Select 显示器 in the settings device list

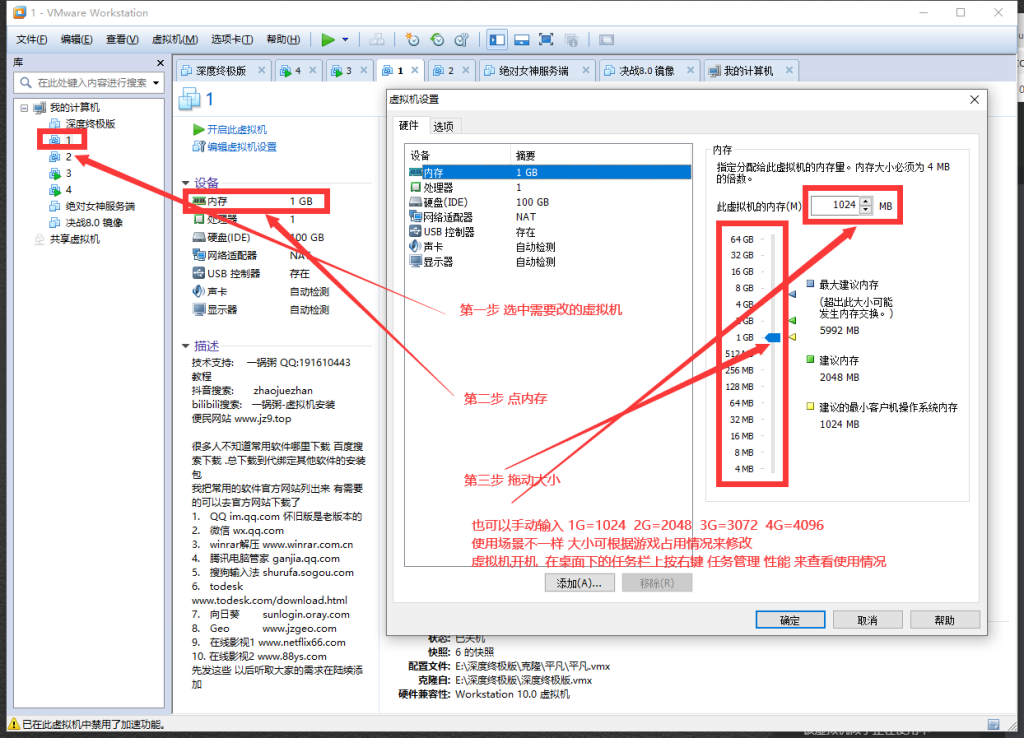(x=549, y=262)
